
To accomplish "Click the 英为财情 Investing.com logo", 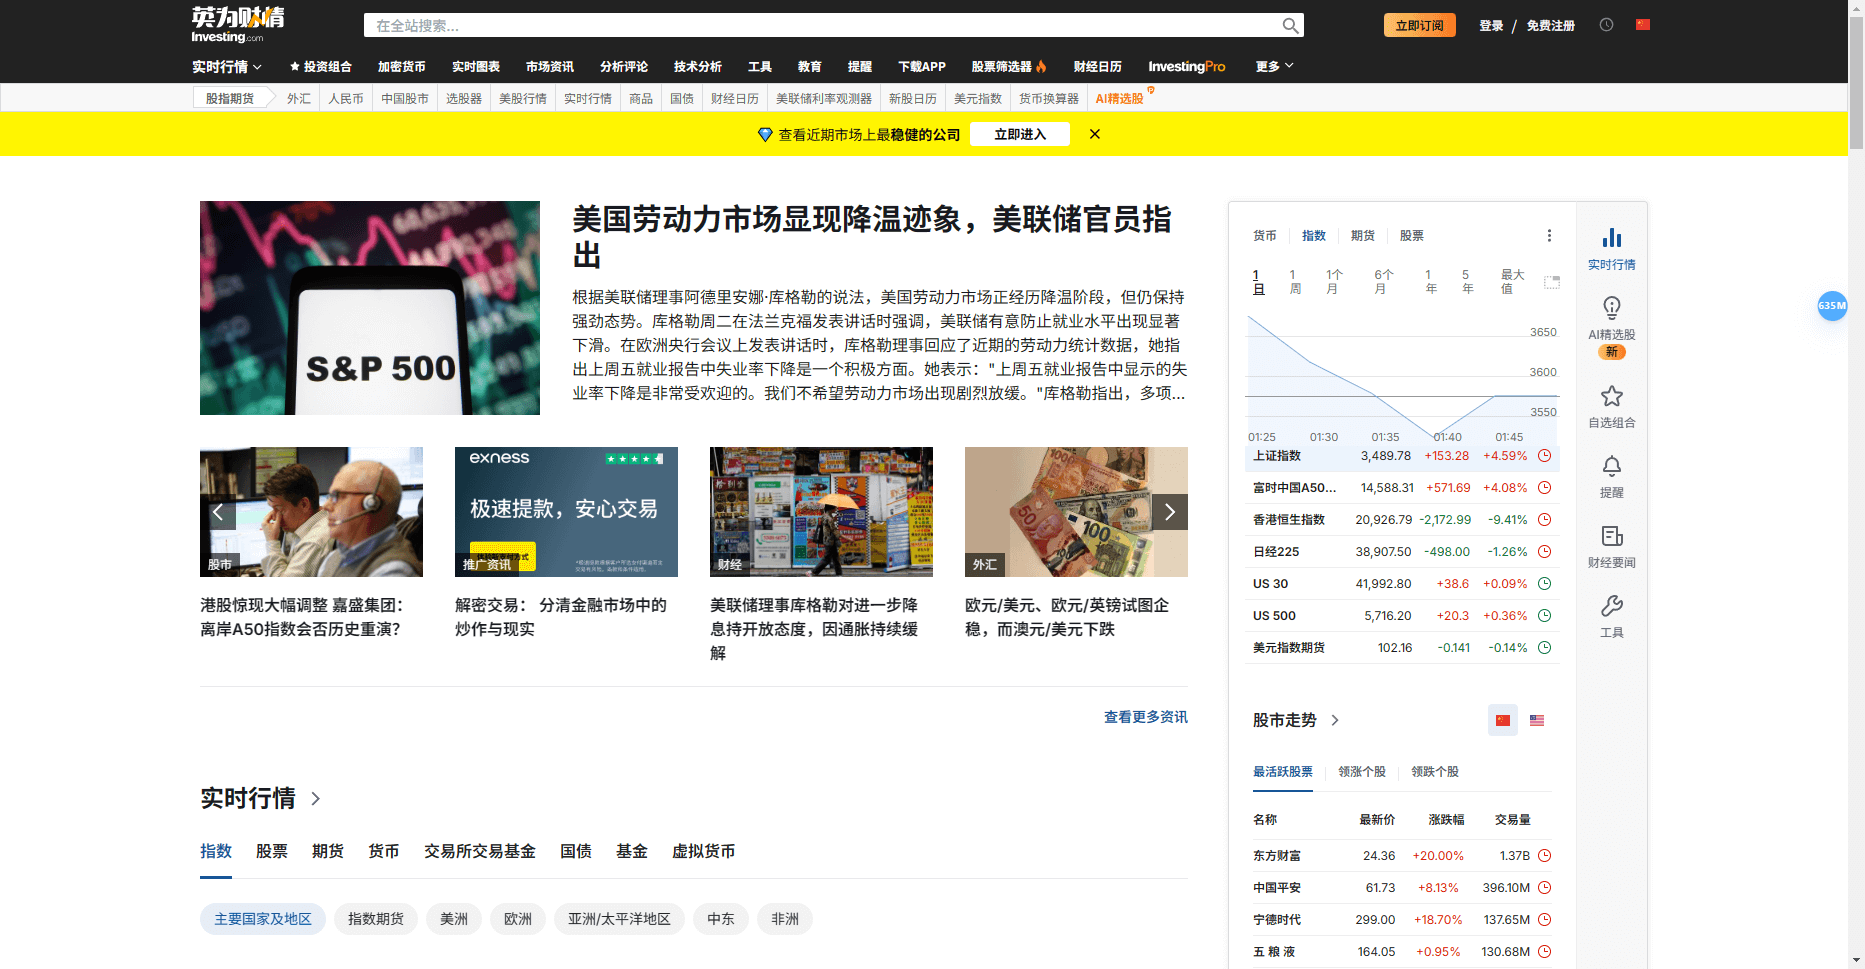I will click(x=238, y=25).
